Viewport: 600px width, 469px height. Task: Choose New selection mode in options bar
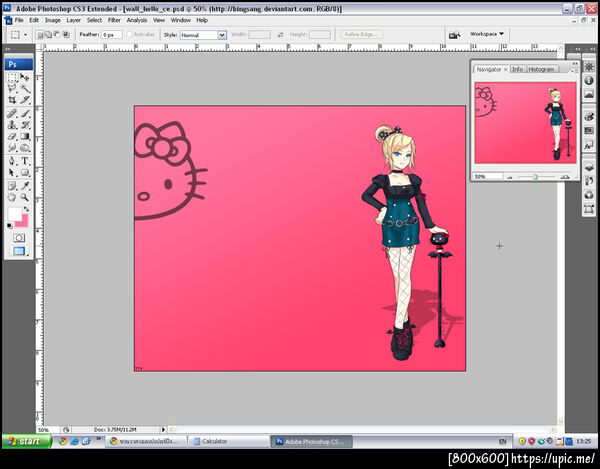click(39, 35)
